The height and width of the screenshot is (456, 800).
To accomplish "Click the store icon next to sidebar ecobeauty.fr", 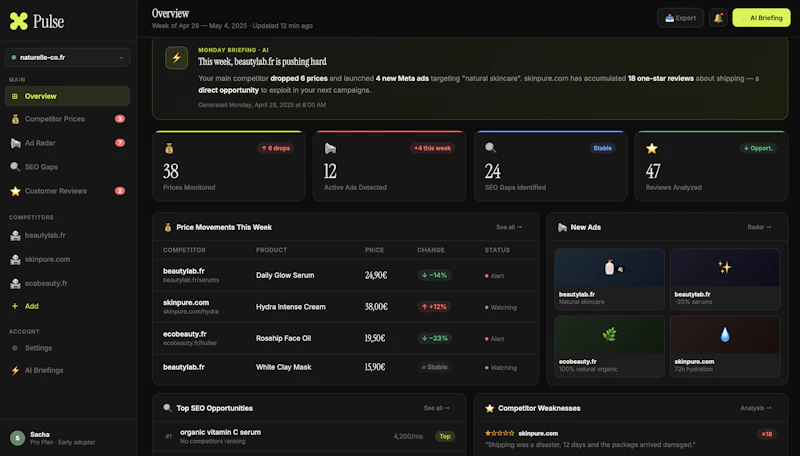I will tap(15, 283).
